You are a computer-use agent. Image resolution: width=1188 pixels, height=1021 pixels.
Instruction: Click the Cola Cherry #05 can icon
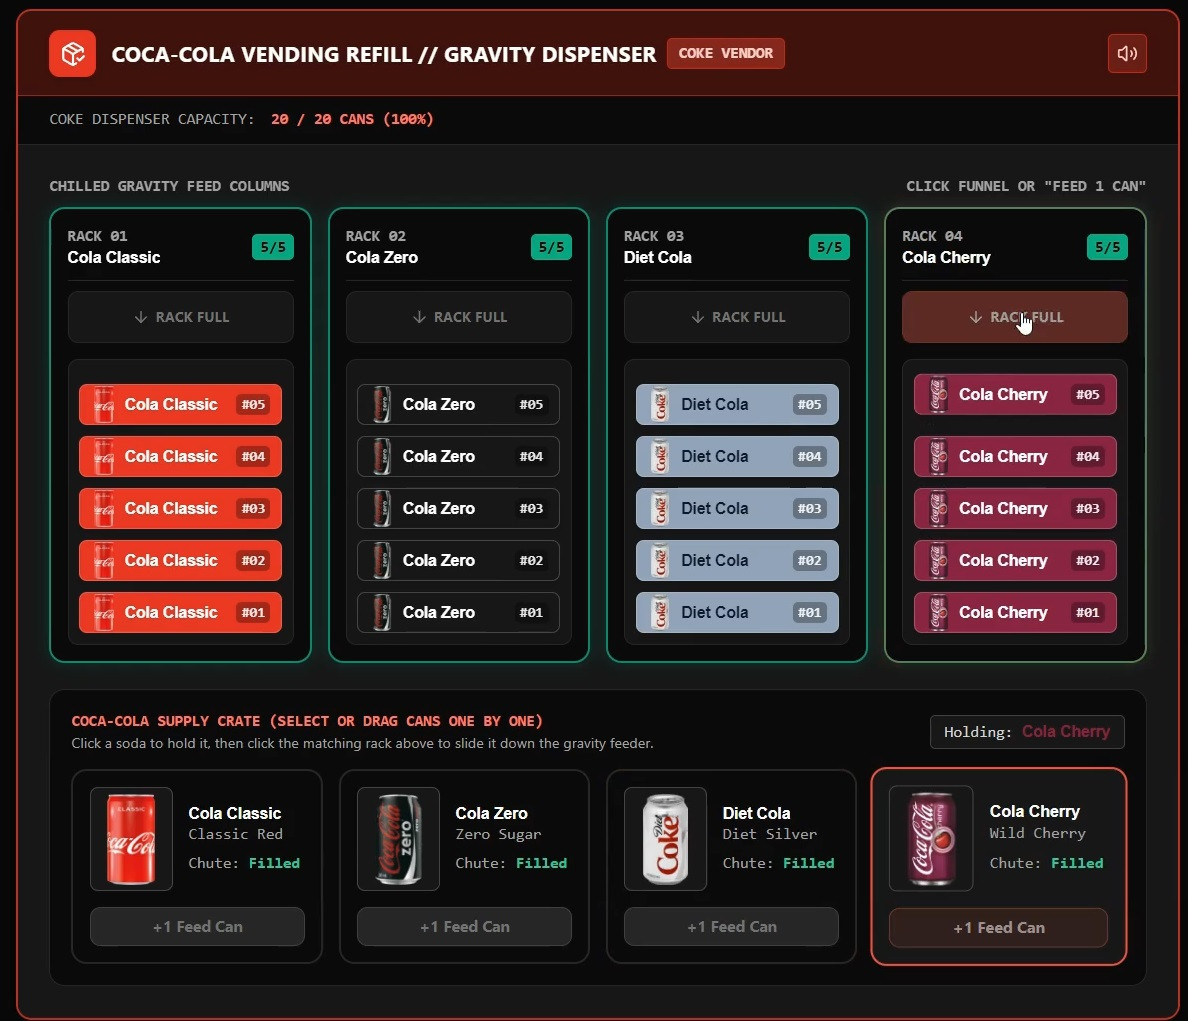click(939, 395)
